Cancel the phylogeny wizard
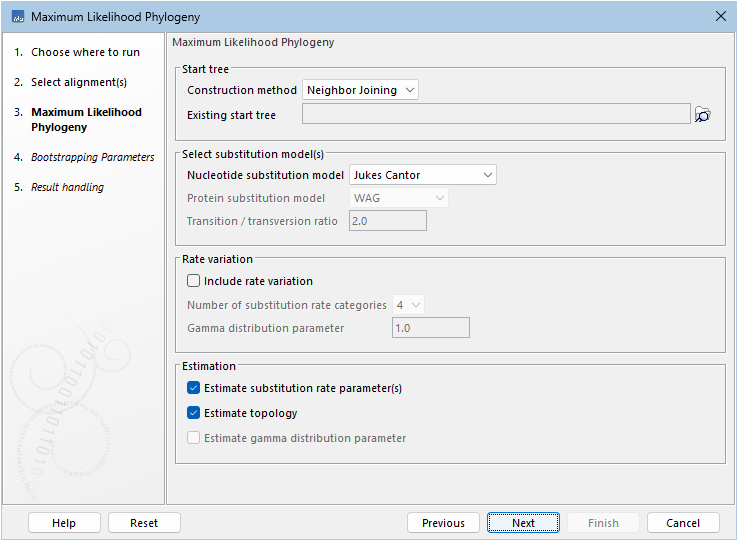Image resolution: width=737 pixels, height=540 pixels. pyautogui.click(x=683, y=523)
